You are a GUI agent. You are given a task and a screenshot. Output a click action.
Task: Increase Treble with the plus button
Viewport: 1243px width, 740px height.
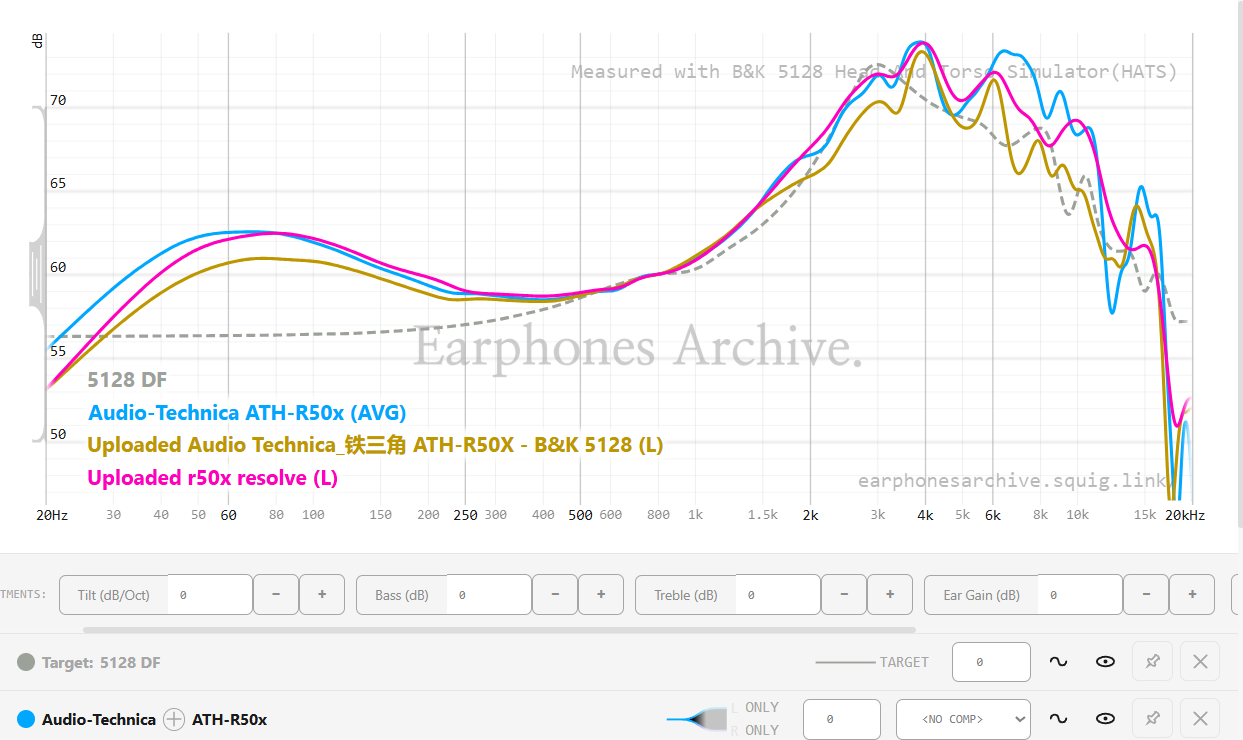(x=890, y=594)
